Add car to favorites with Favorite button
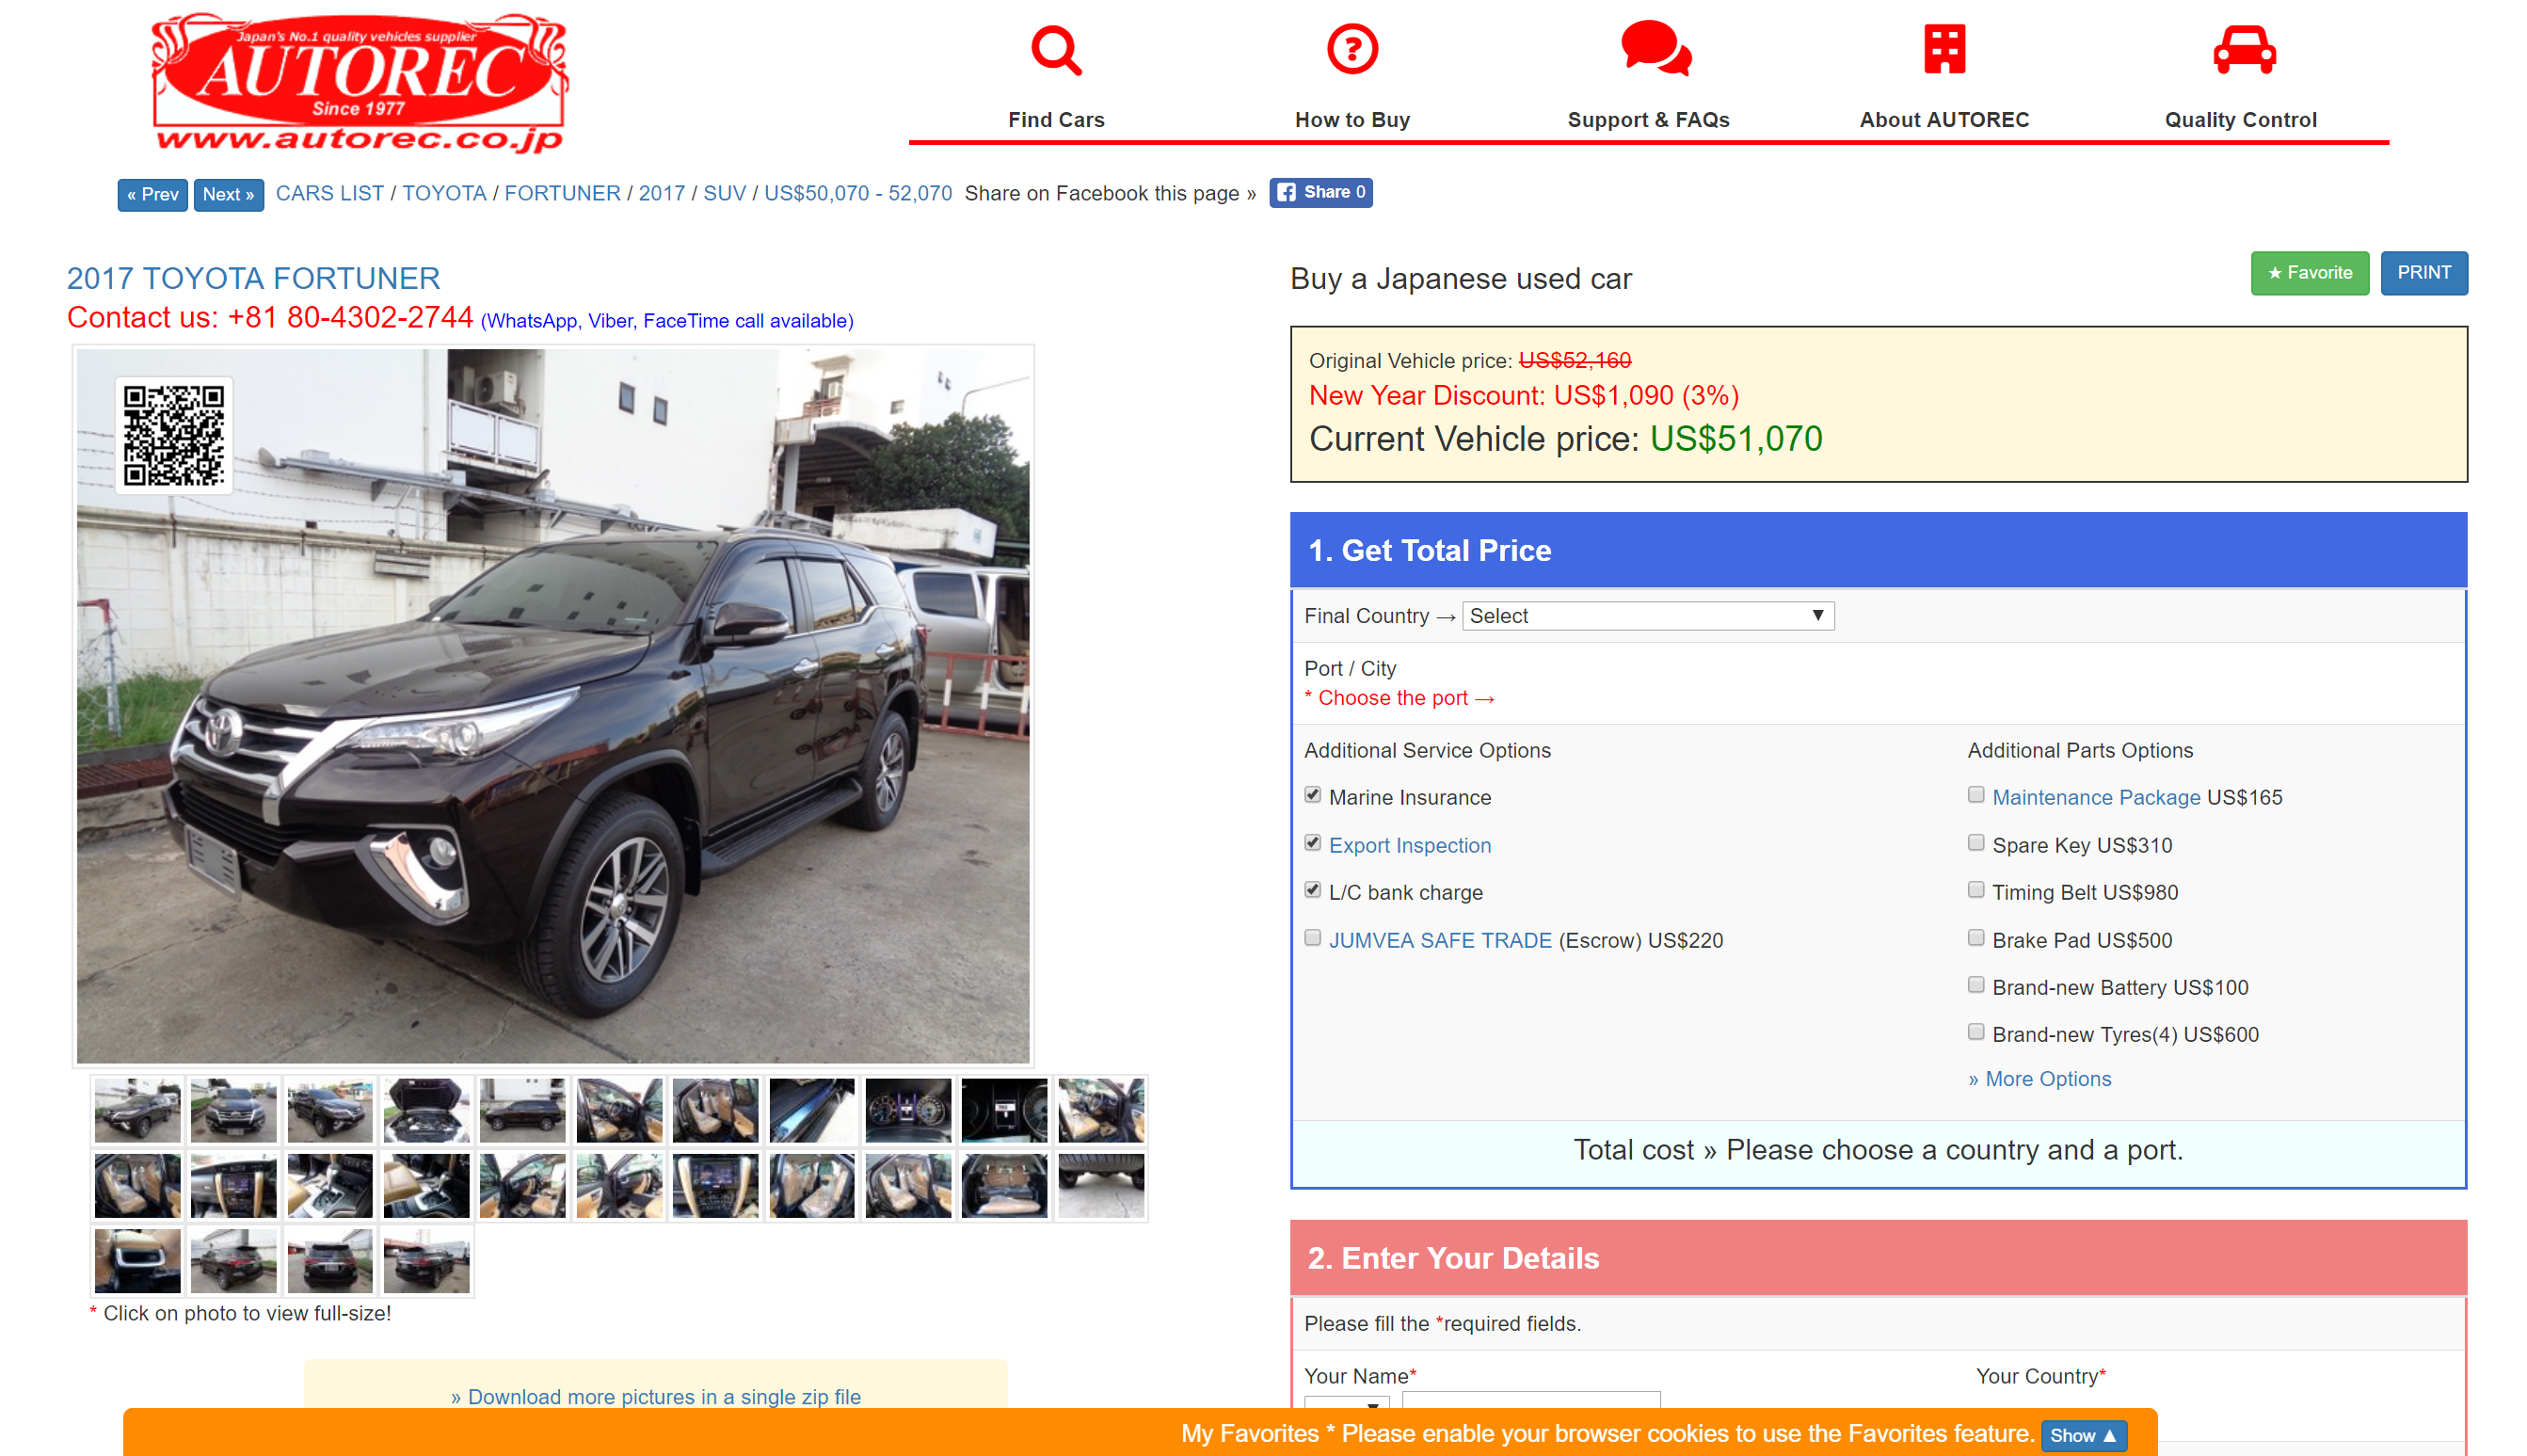The image size is (2527, 1456). pyautogui.click(x=2309, y=273)
